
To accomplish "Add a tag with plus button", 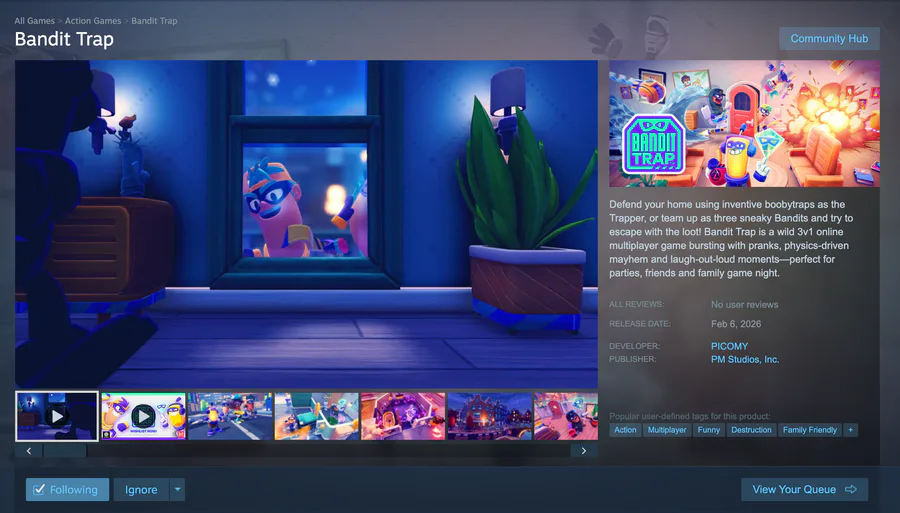I will pyautogui.click(x=851, y=430).
